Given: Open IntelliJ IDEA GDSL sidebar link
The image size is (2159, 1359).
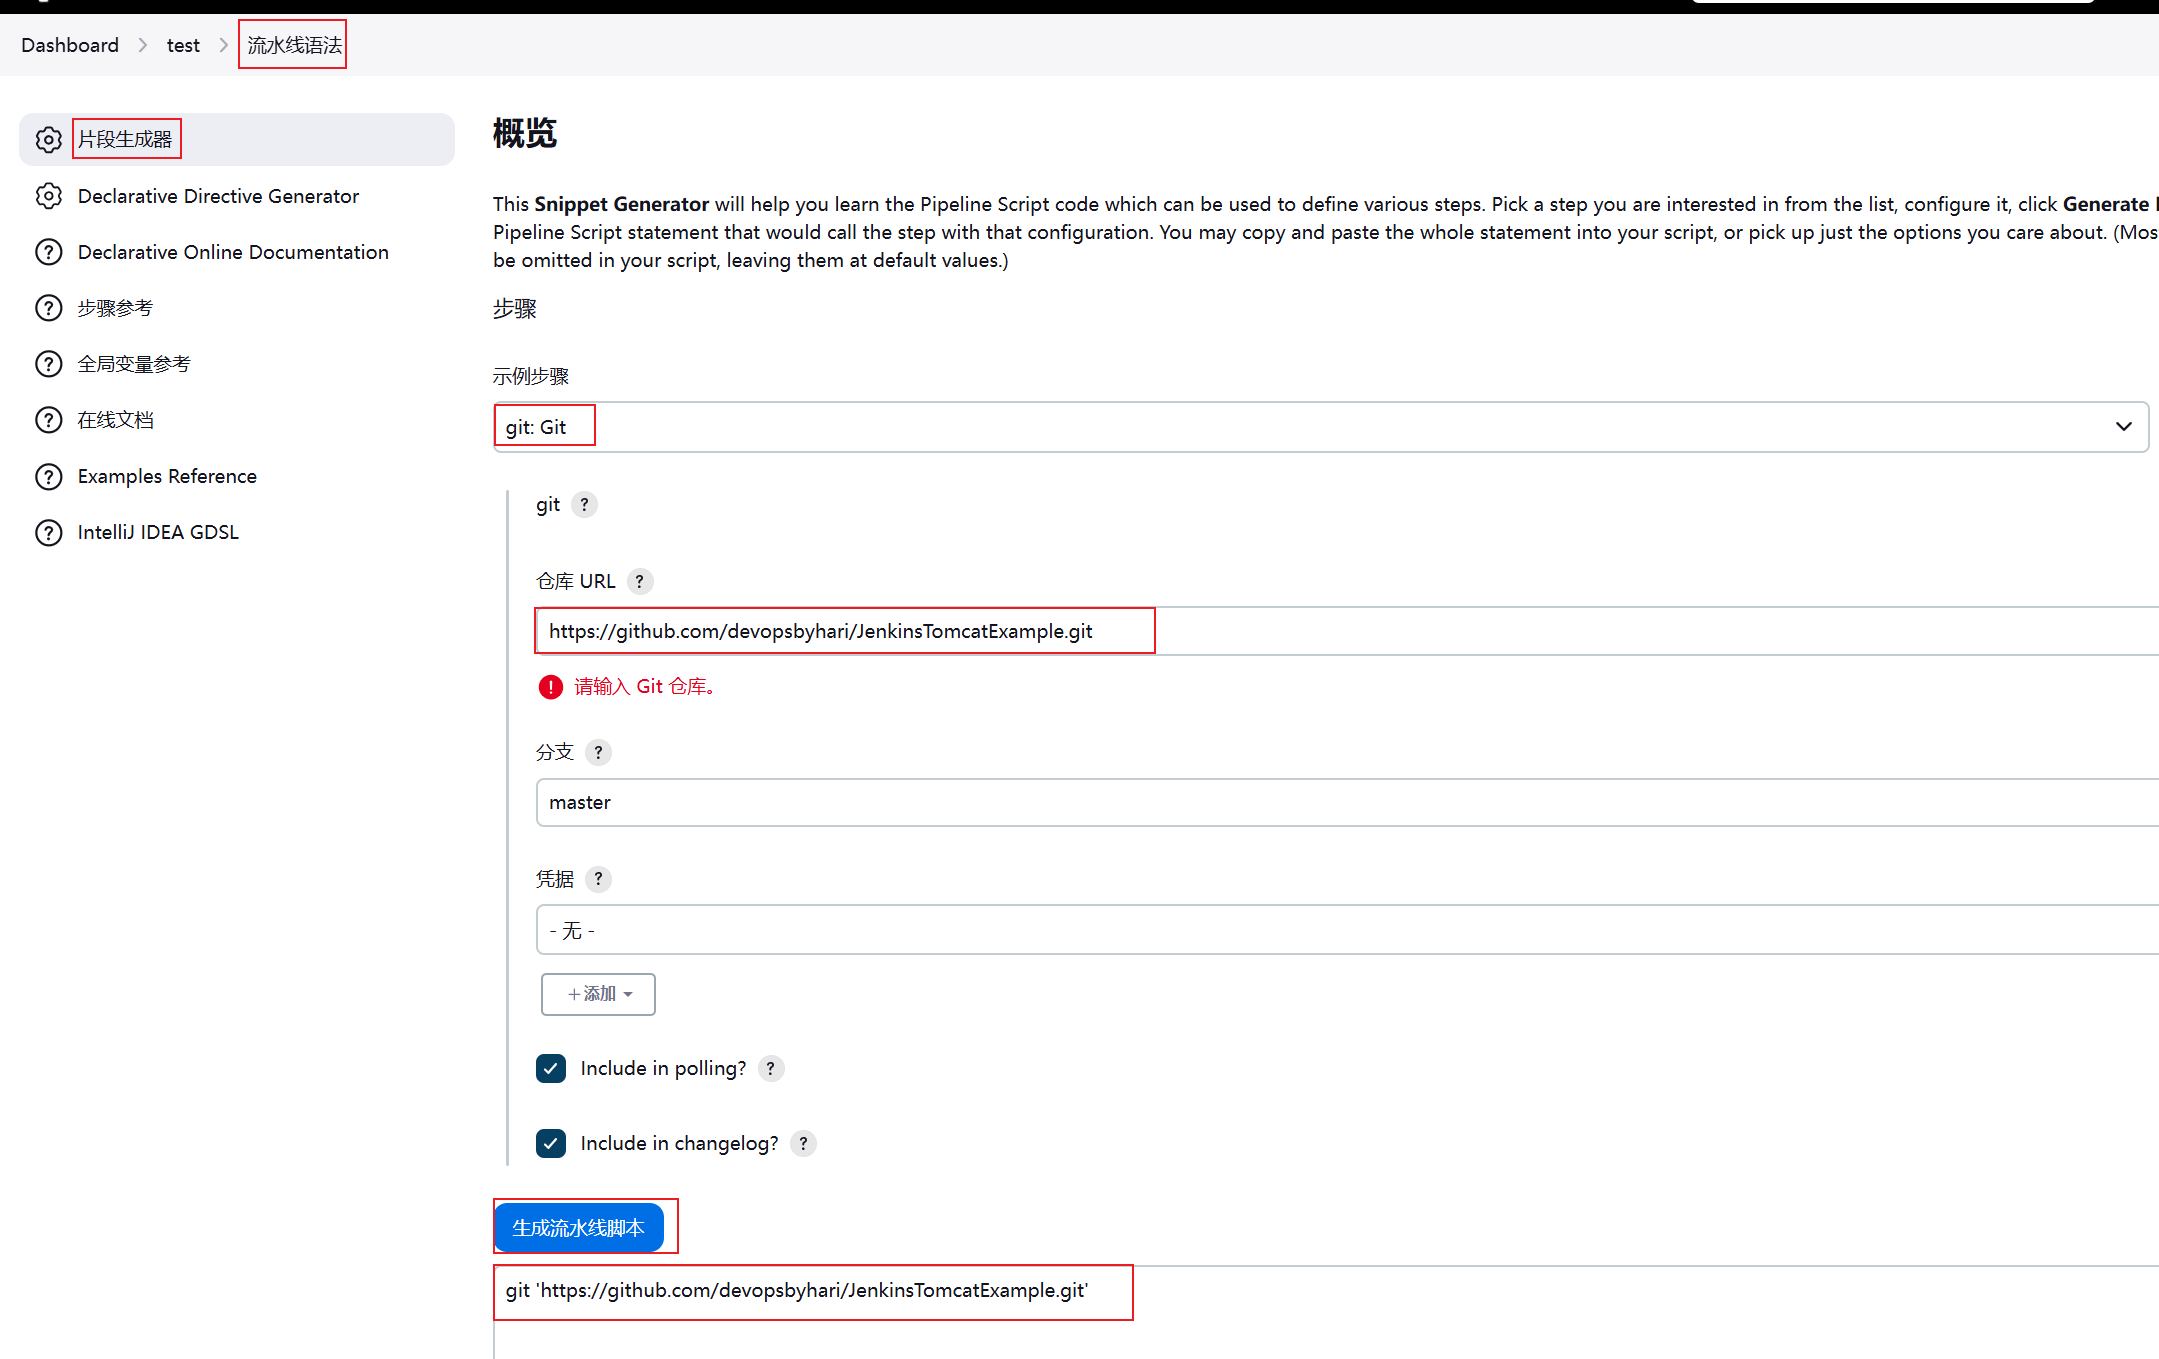Looking at the screenshot, I should point(158,532).
